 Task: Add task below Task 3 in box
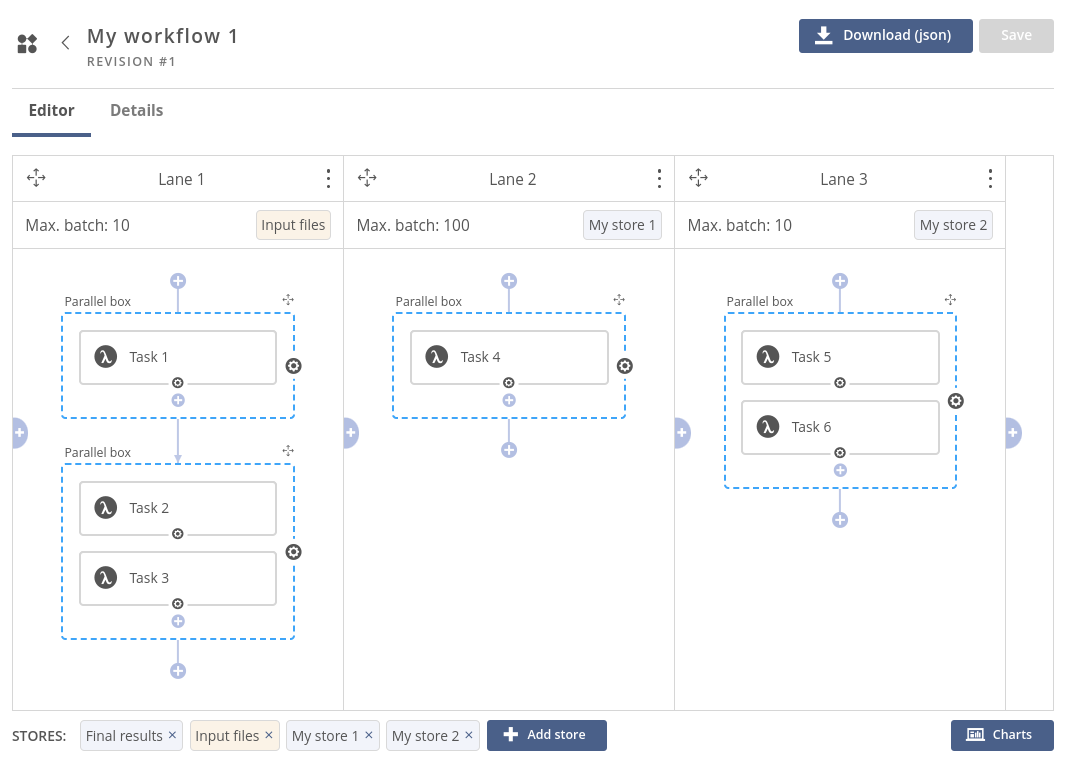coord(178,621)
